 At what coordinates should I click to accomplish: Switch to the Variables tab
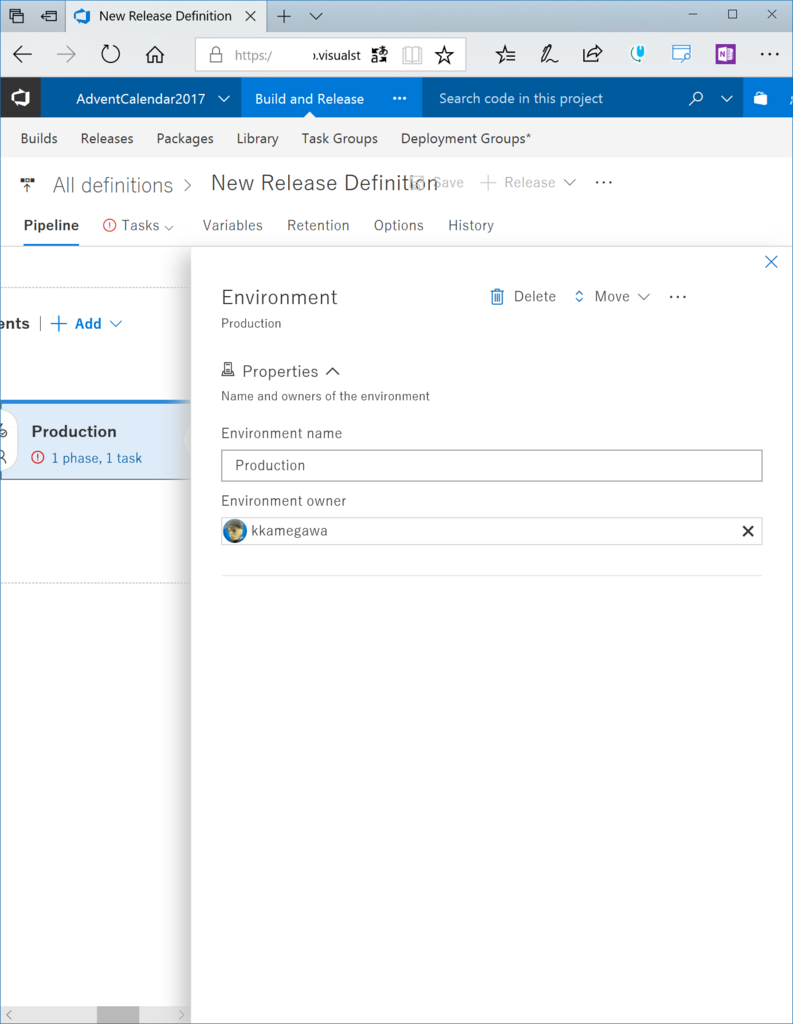point(233,225)
